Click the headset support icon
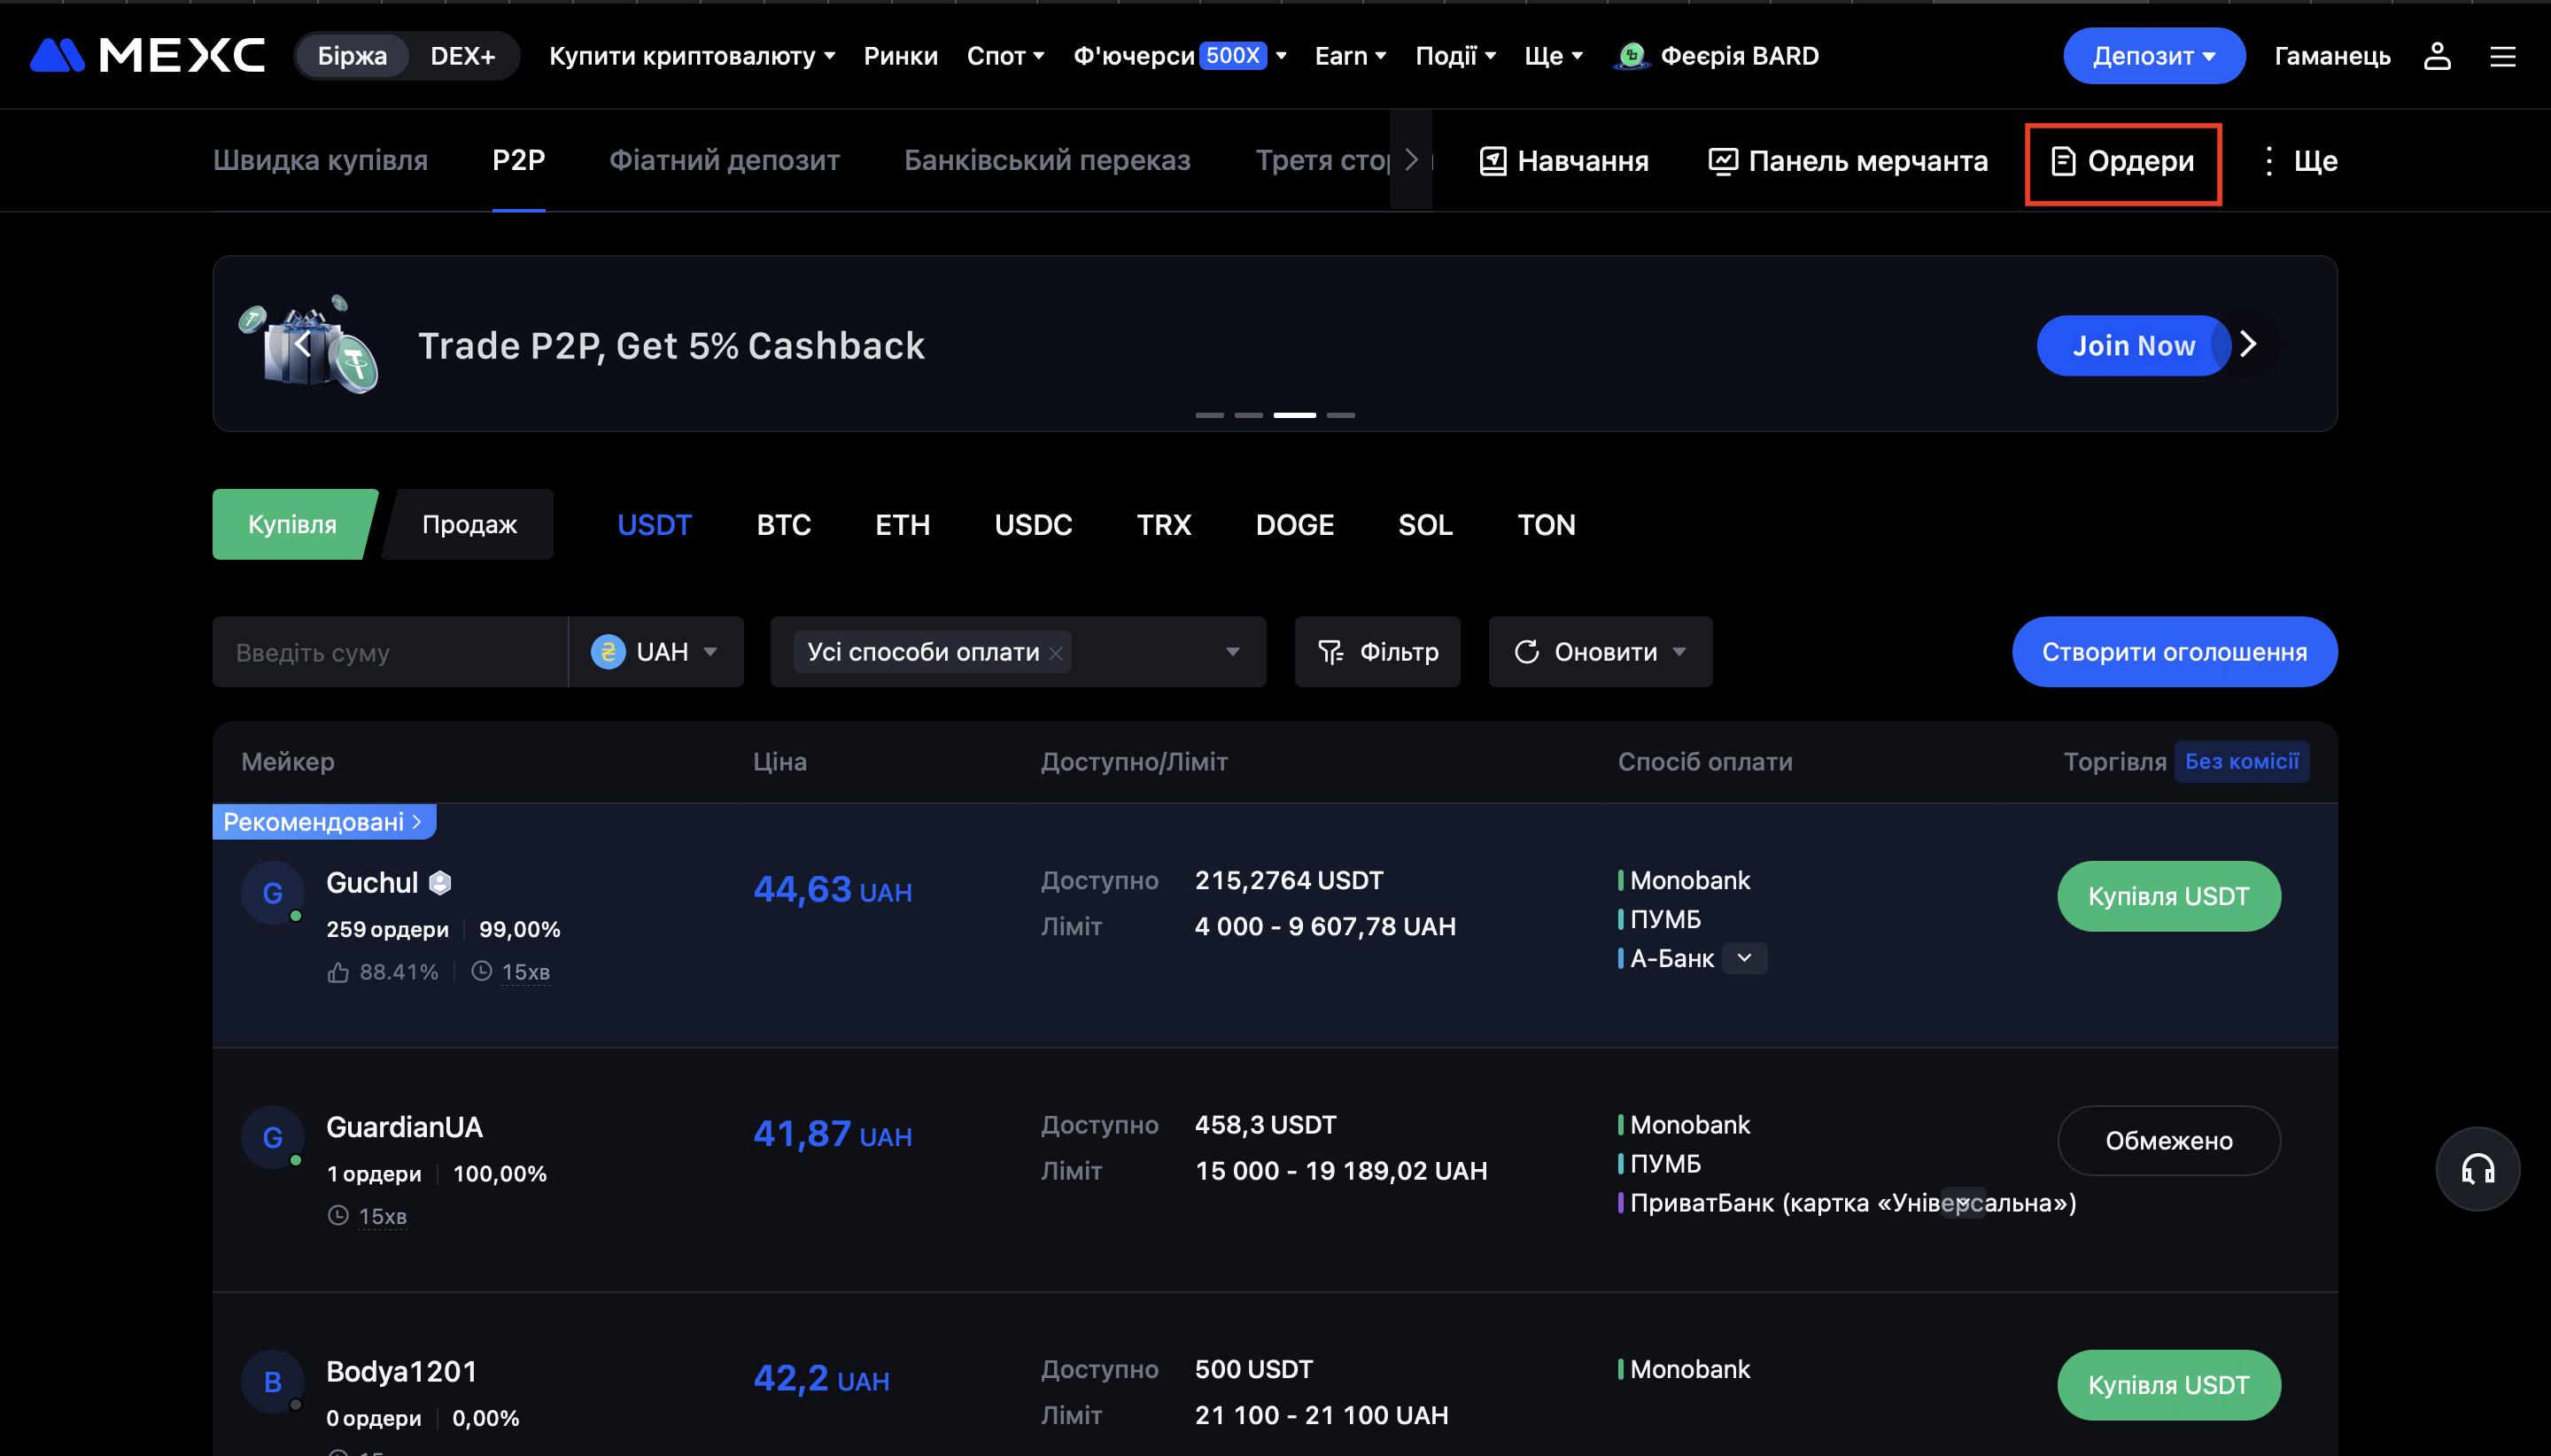Viewport: 2551px width, 1456px height. [x=2477, y=1168]
